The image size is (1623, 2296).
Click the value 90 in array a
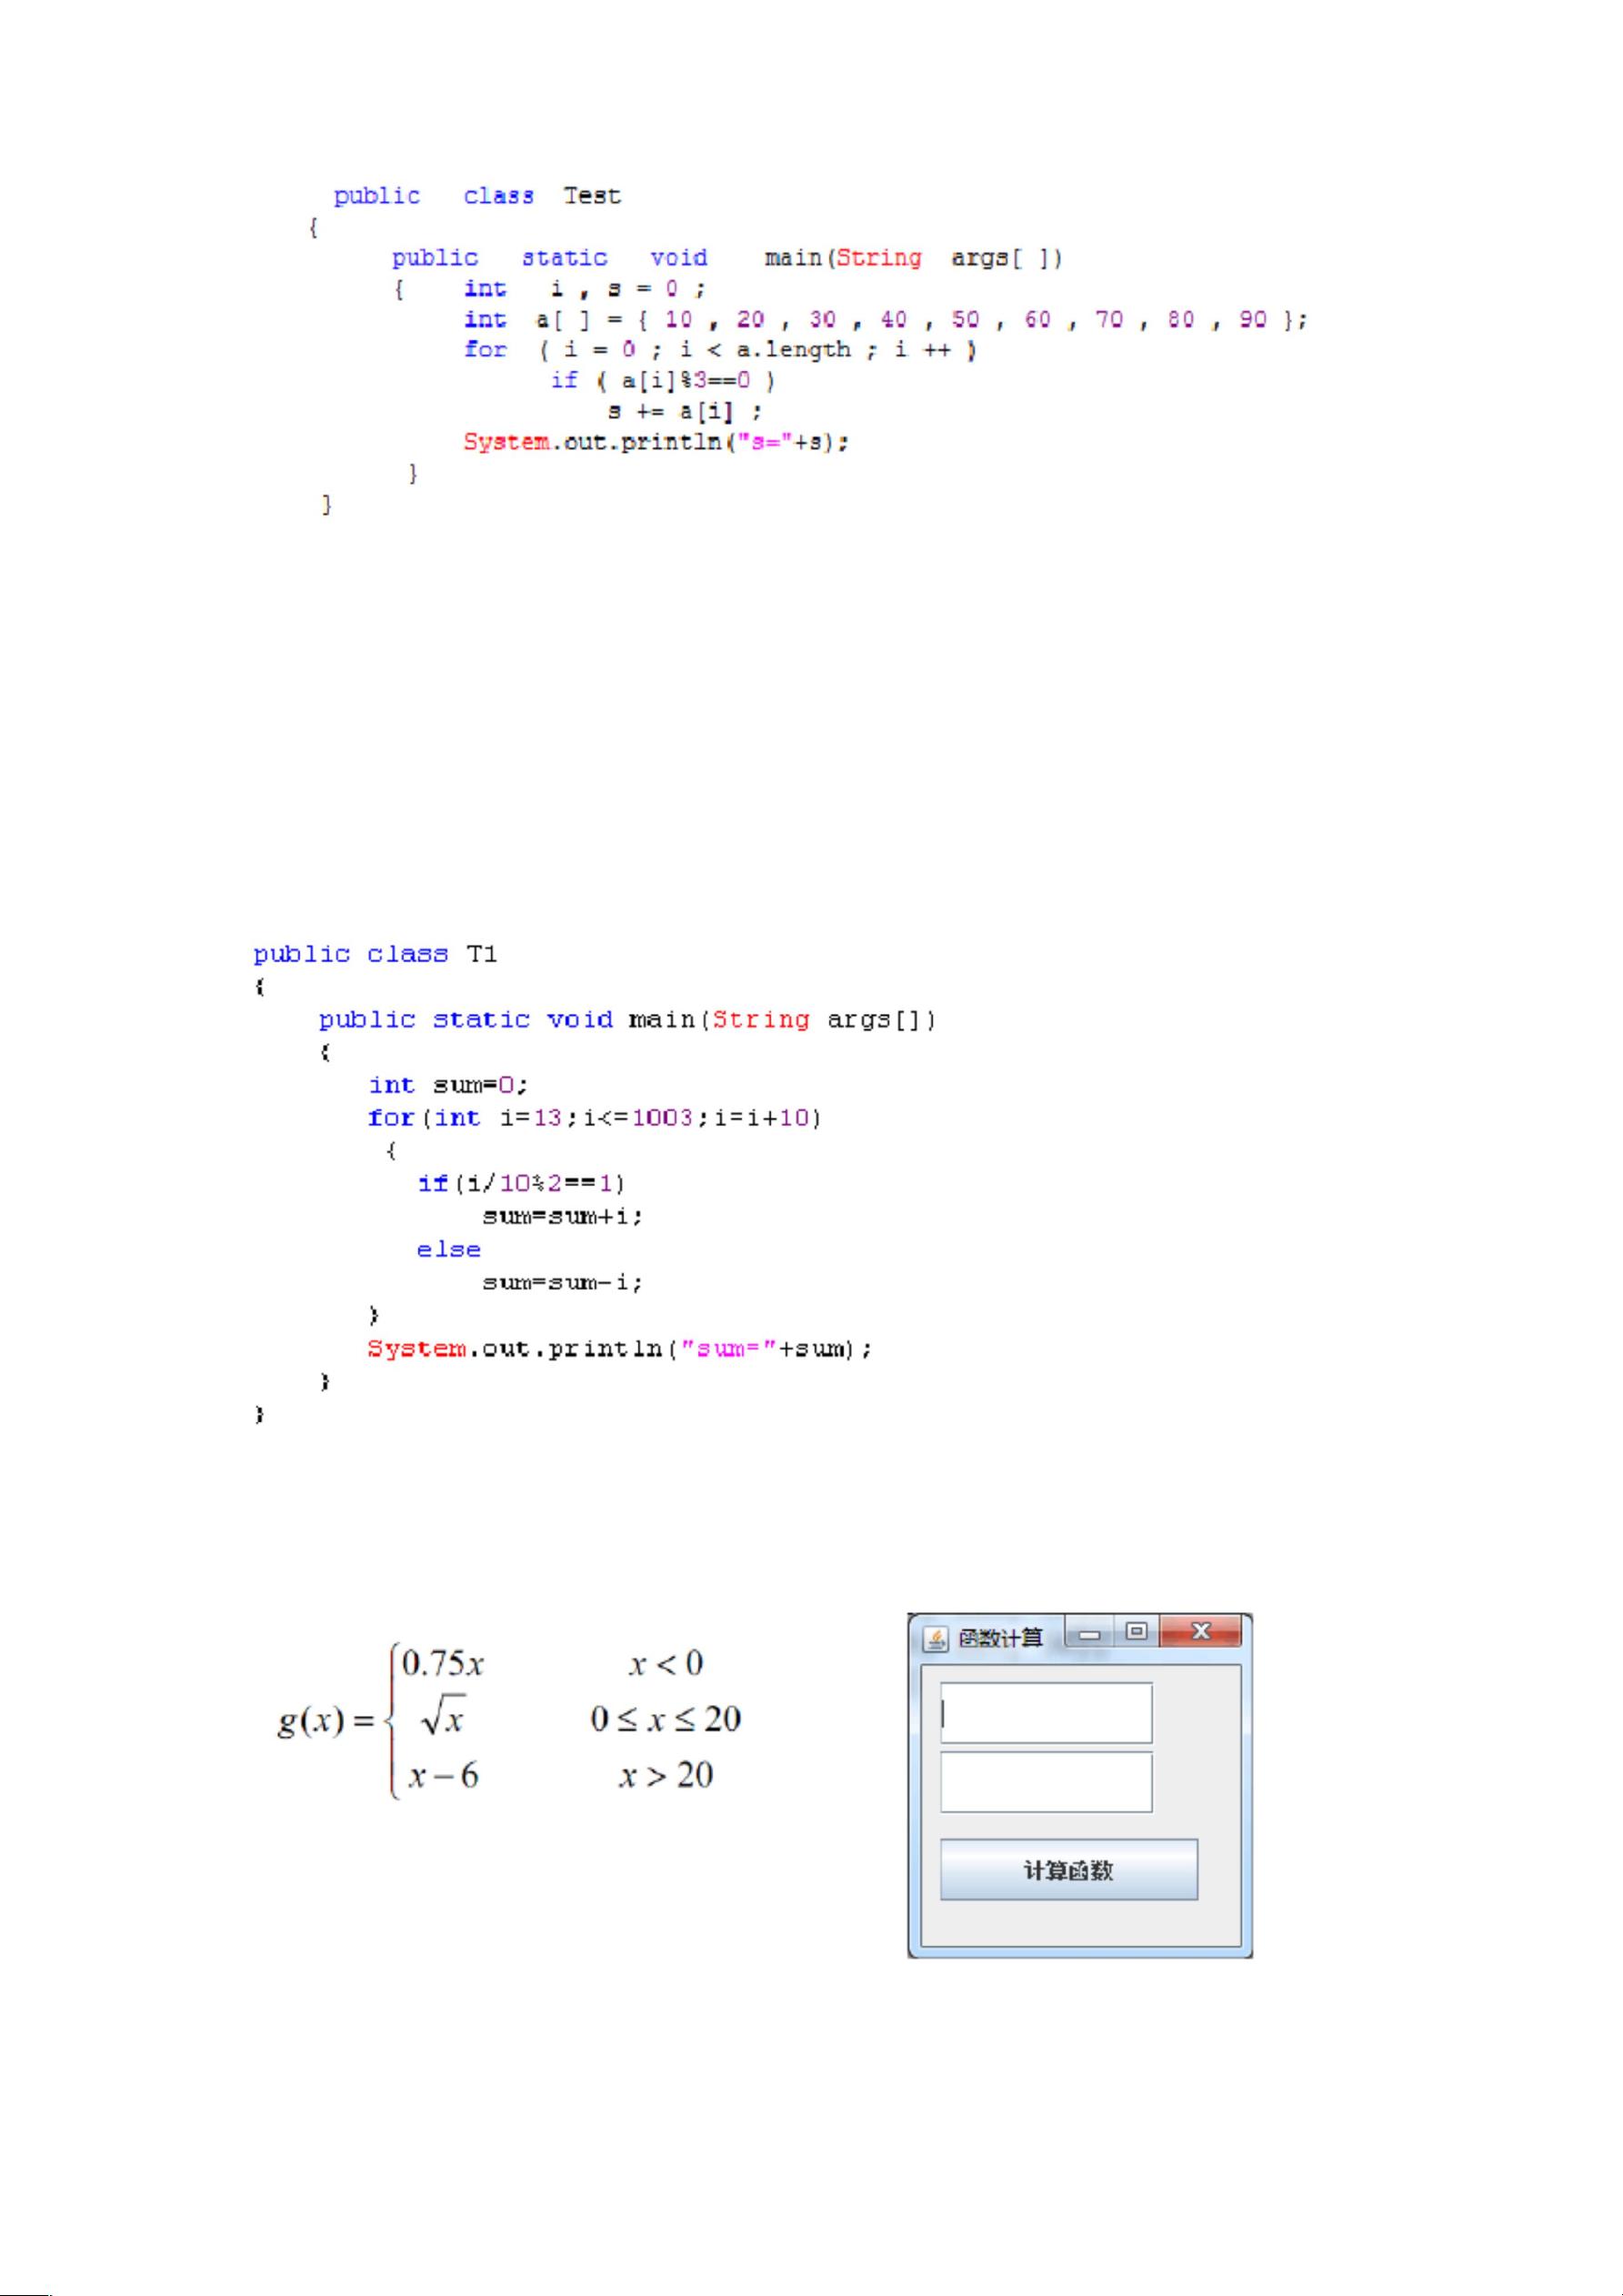tap(1253, 320)
